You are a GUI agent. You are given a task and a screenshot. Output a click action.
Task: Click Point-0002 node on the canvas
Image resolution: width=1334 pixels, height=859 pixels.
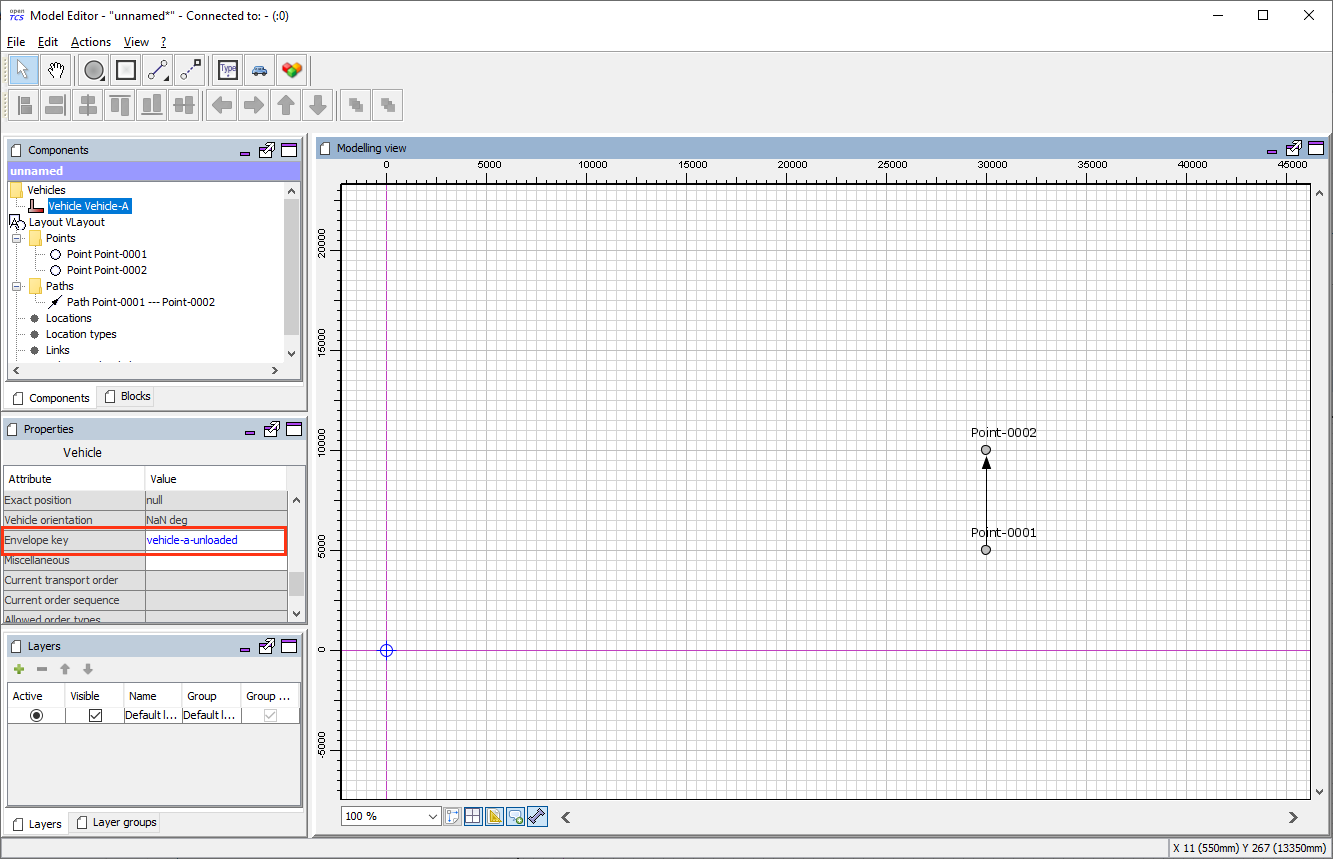coord(985,450)
